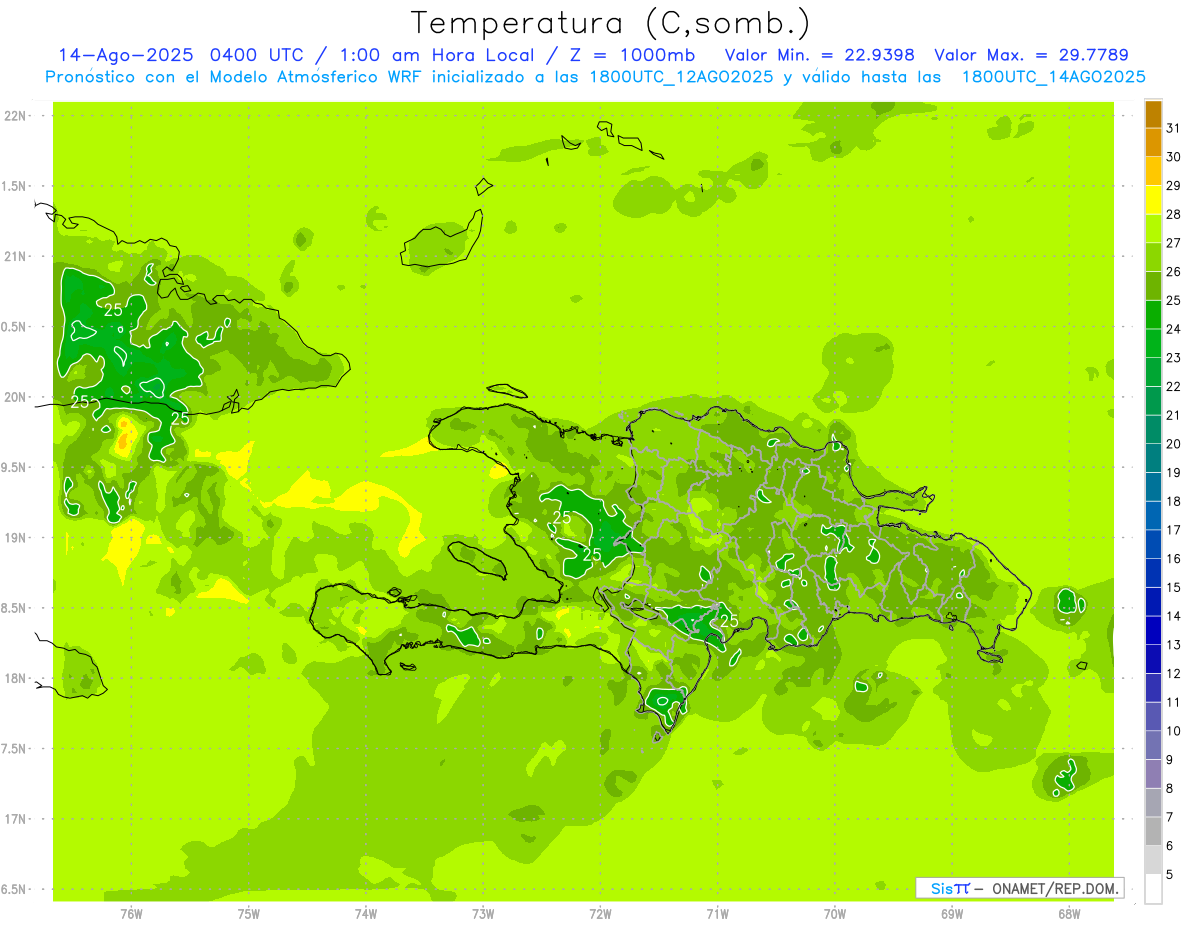Click colorbar segment between 28 and 29
1200x927 pixels.
[1154, 200]
